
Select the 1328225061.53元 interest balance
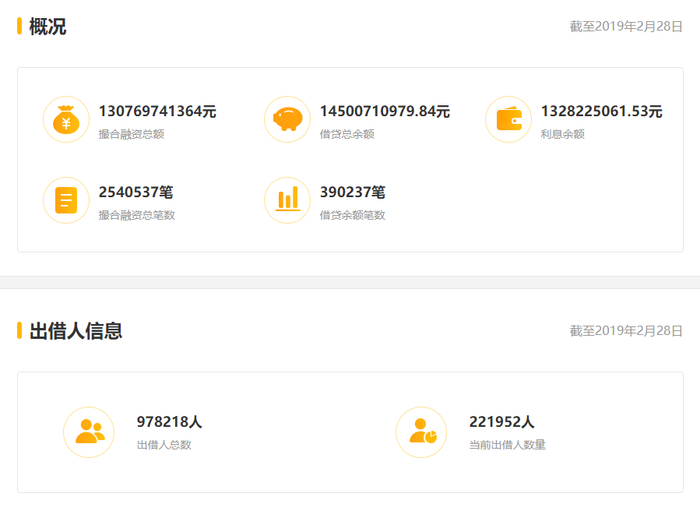(601, 111)
